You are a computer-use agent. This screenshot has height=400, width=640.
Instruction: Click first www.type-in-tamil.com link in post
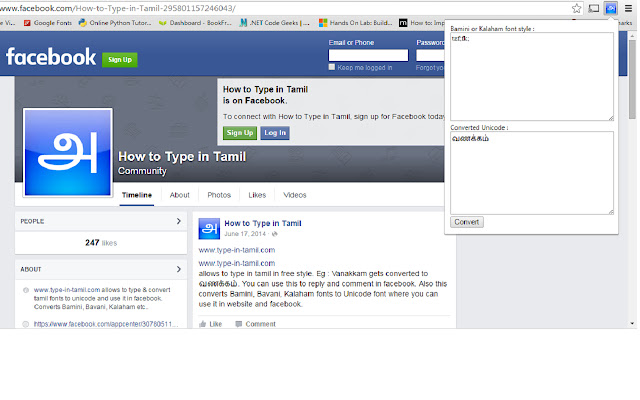pos(237,250)
